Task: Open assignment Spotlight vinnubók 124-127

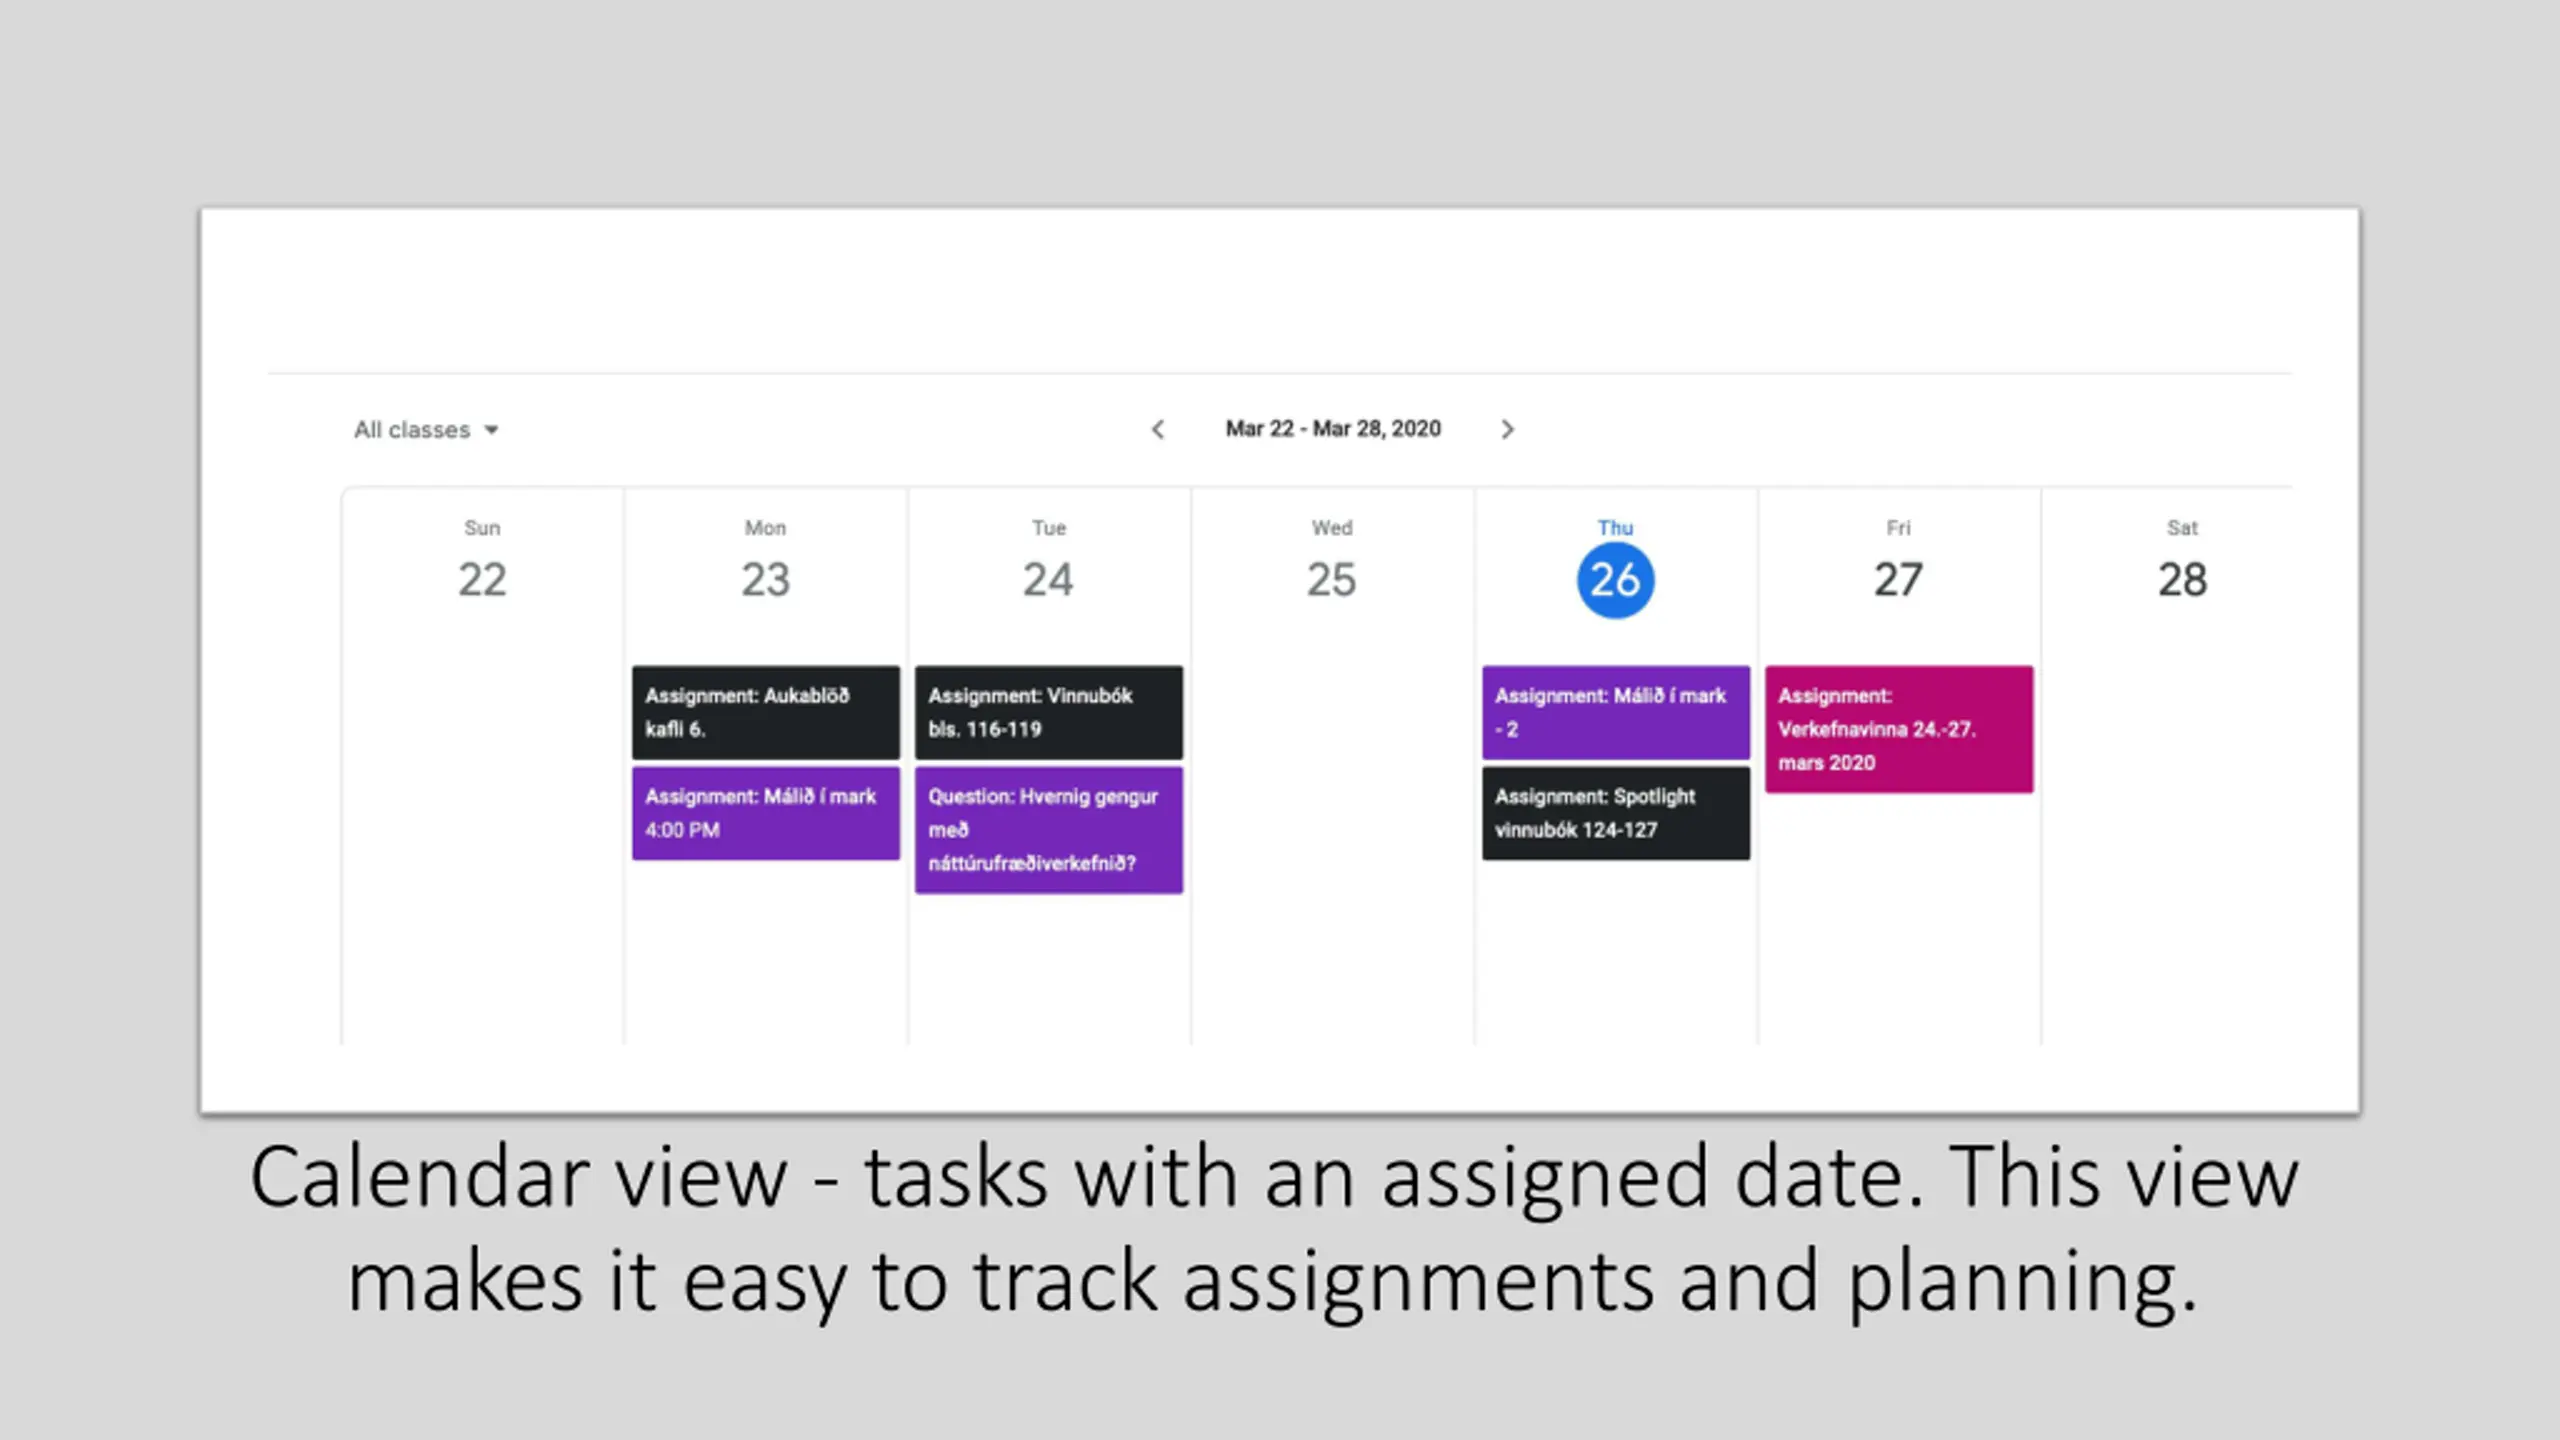Action: coord(1616,813)
